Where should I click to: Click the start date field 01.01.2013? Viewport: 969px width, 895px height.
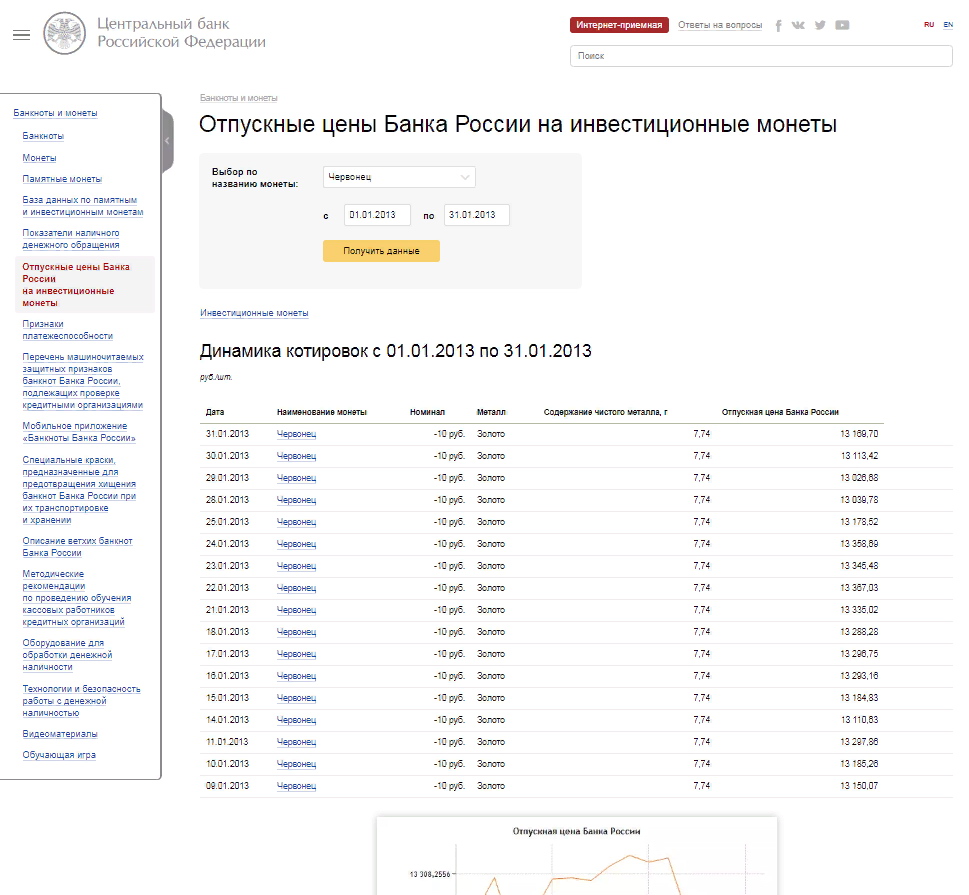click(377, 215)
